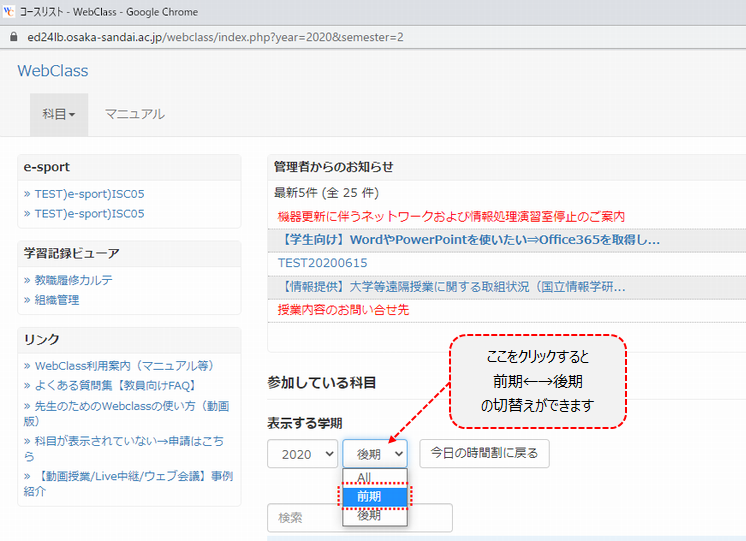Click the padlock icon in address bar

pyautogui.click(x=12, y=36)
